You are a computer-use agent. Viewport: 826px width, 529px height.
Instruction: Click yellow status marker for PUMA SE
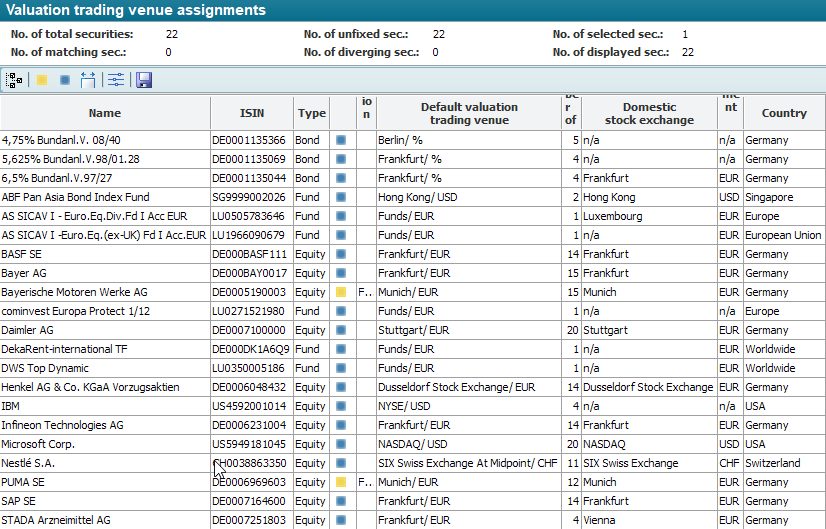[x=340, y=482]
